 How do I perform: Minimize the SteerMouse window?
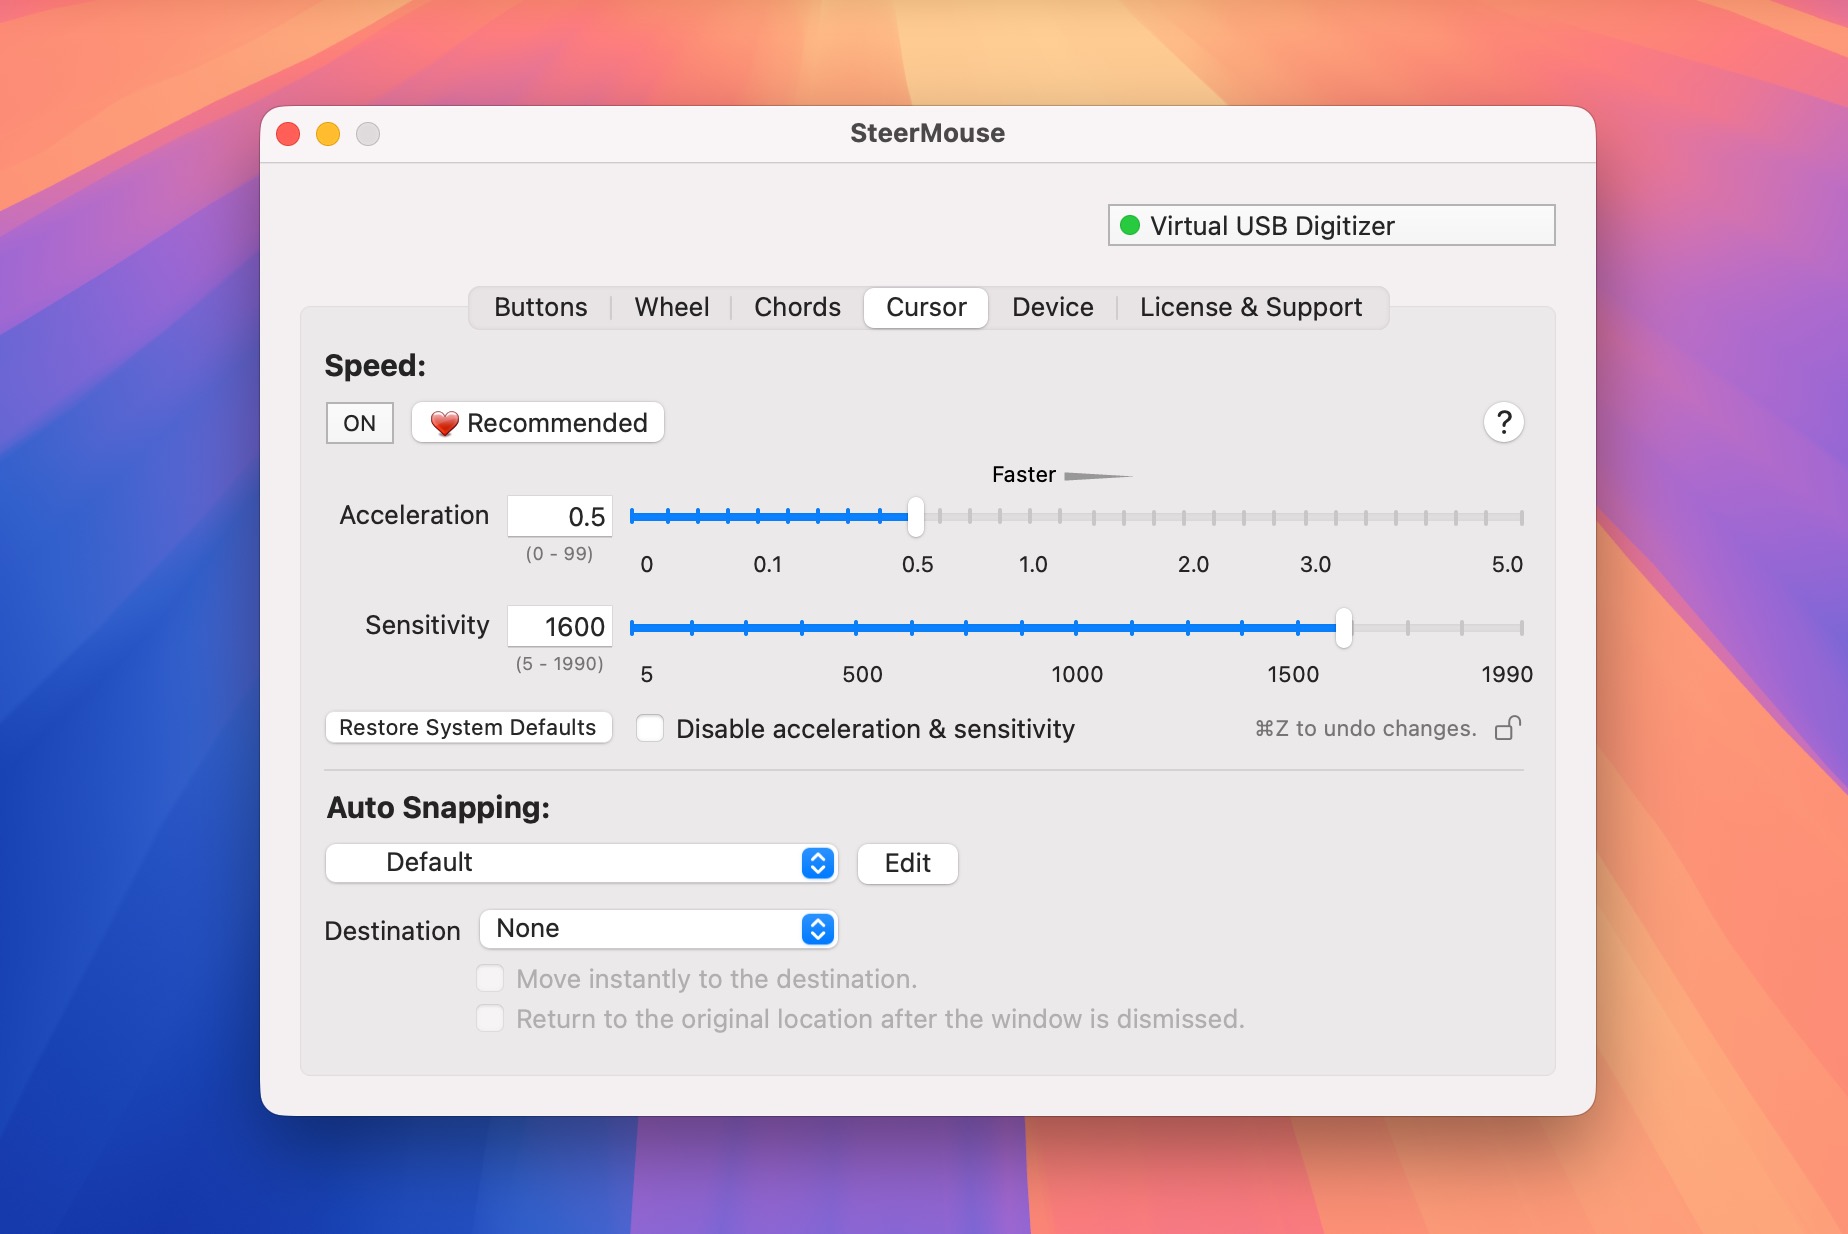(x=328, y=134)
